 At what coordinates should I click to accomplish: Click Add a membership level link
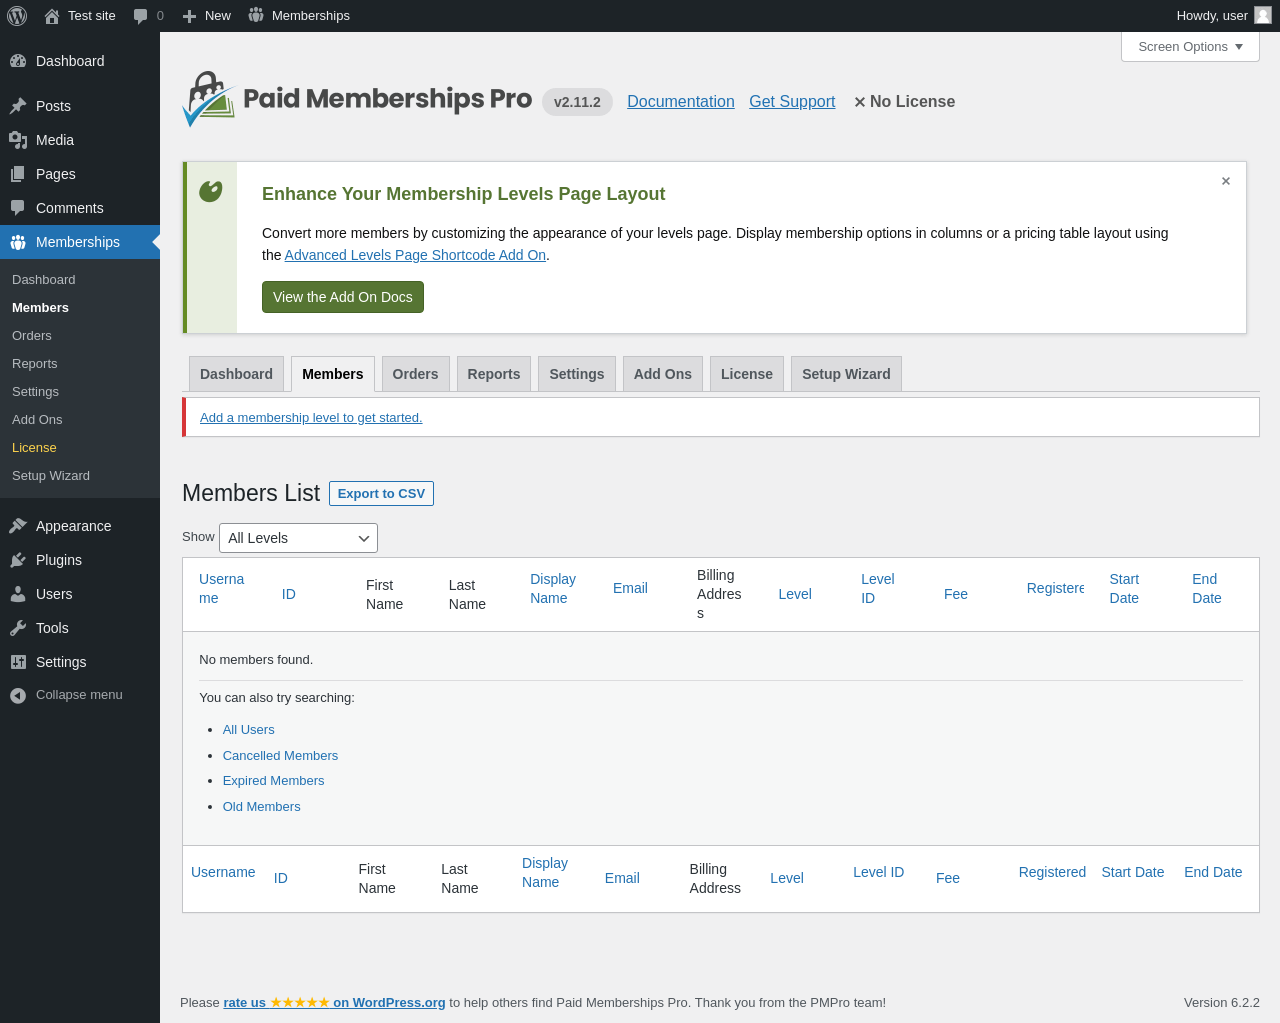click(x=311, y=418)
